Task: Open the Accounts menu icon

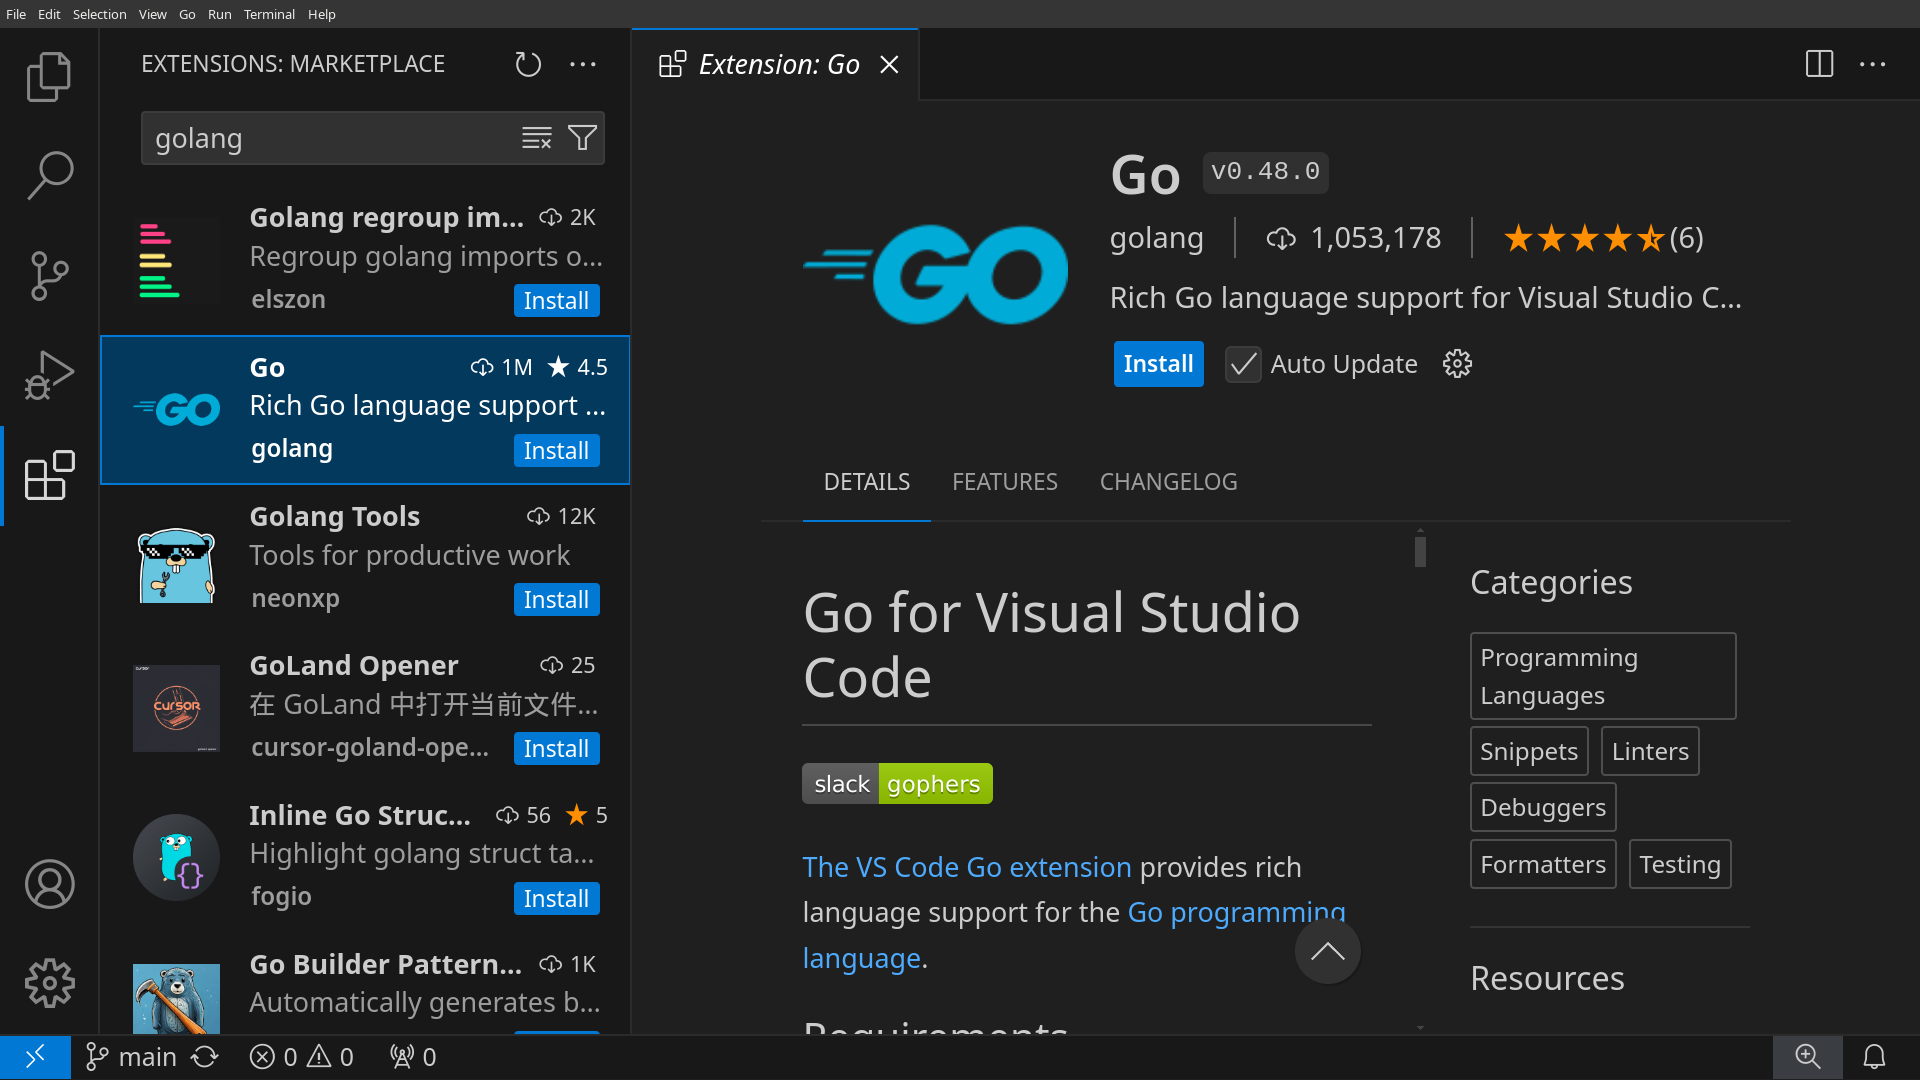Action: point(49,884)
